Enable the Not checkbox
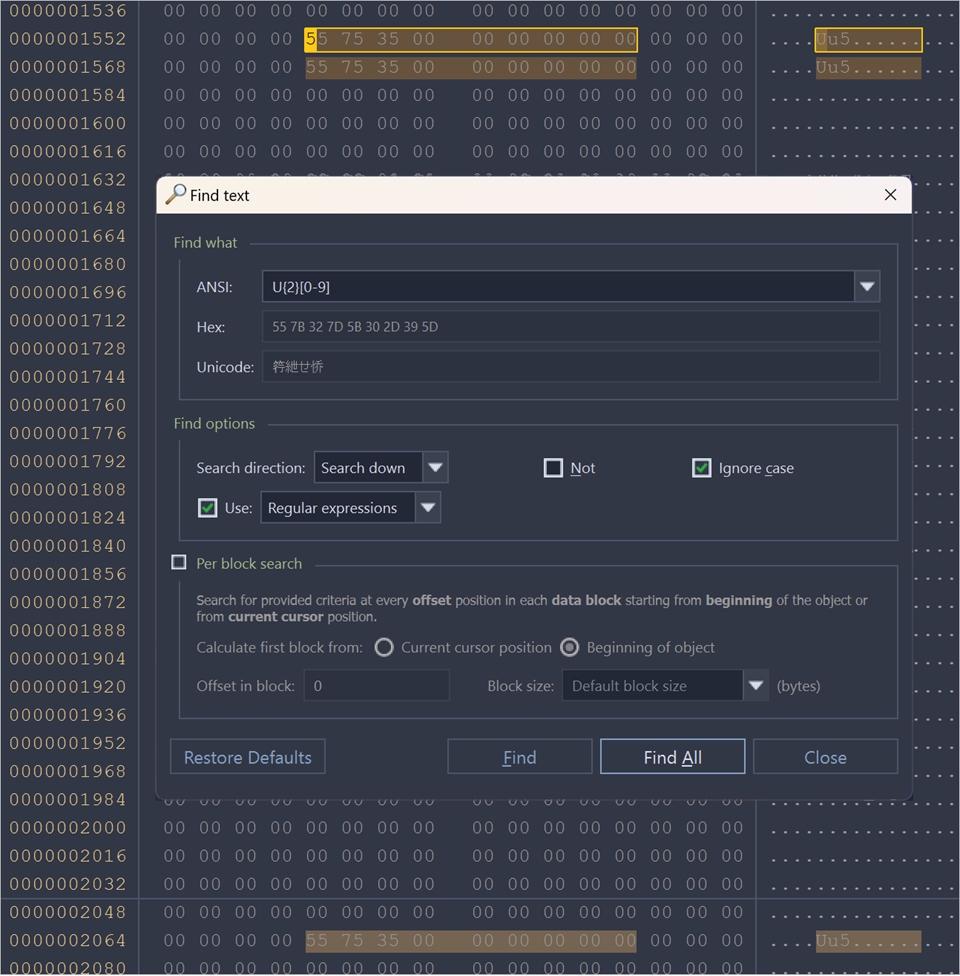This screenshot has width=960, height=976. click(x=553, y=468)
